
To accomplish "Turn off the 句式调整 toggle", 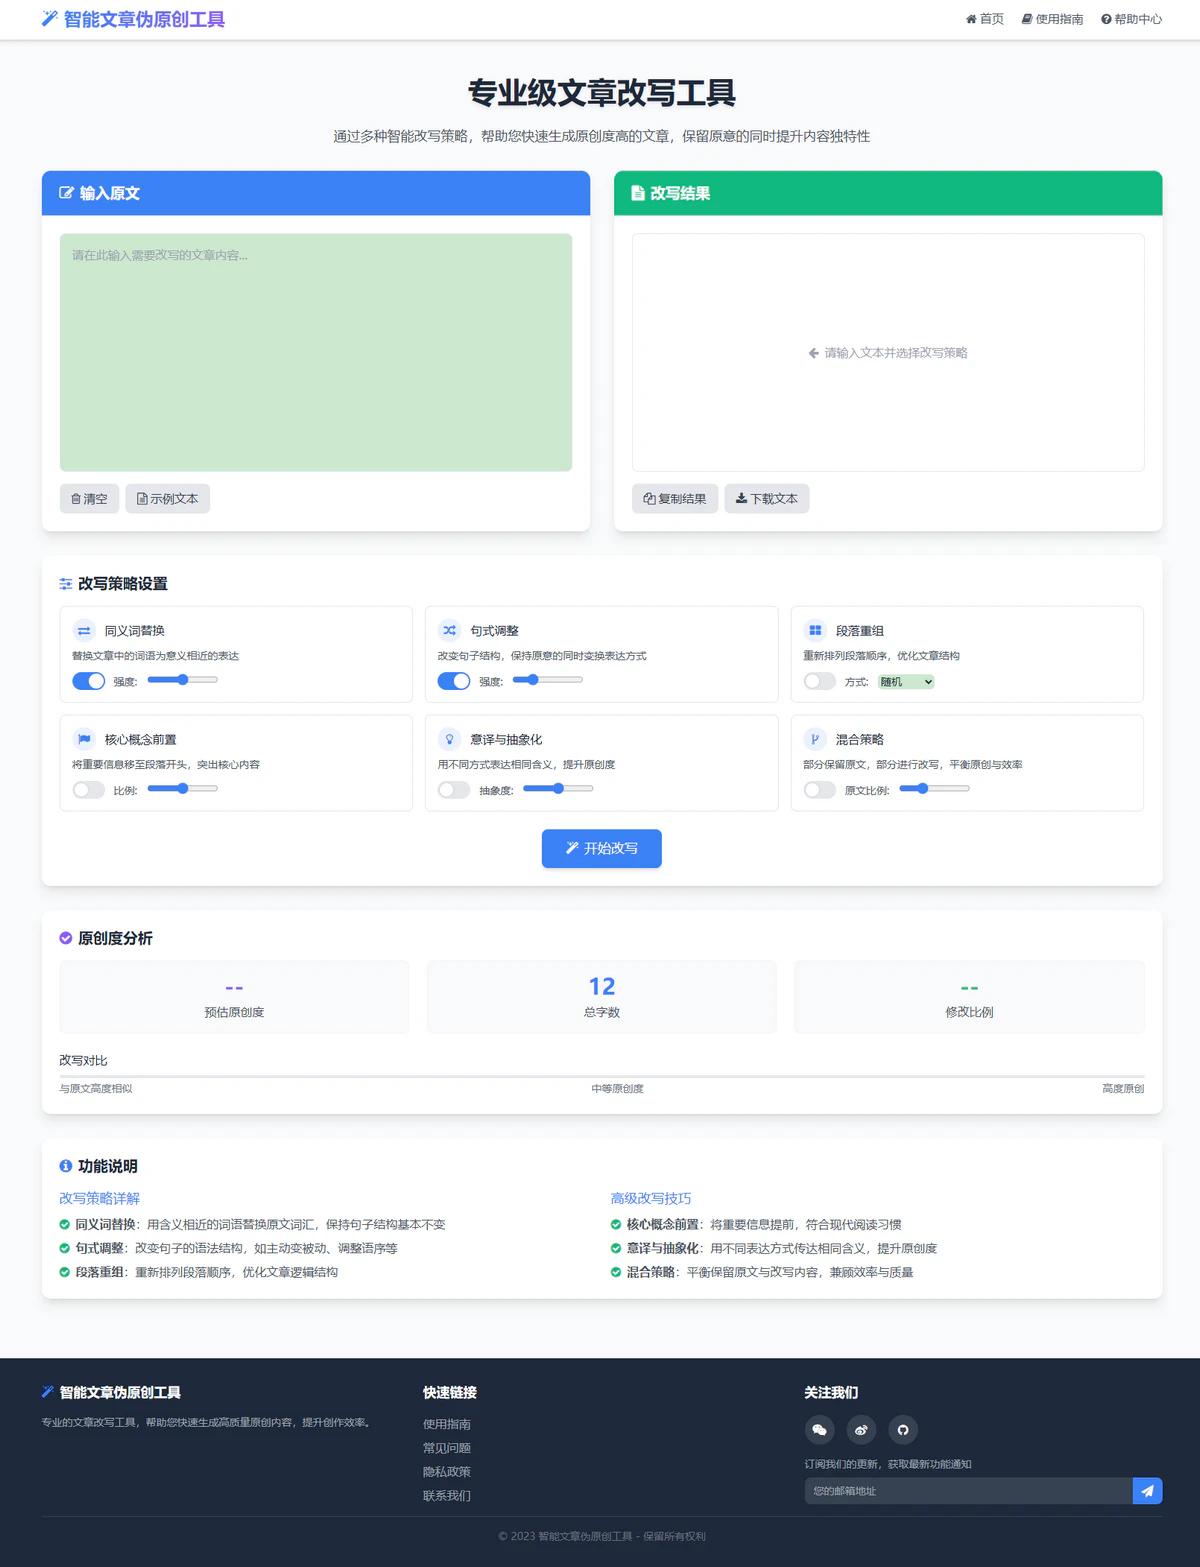I will click(x=454, y=681).
